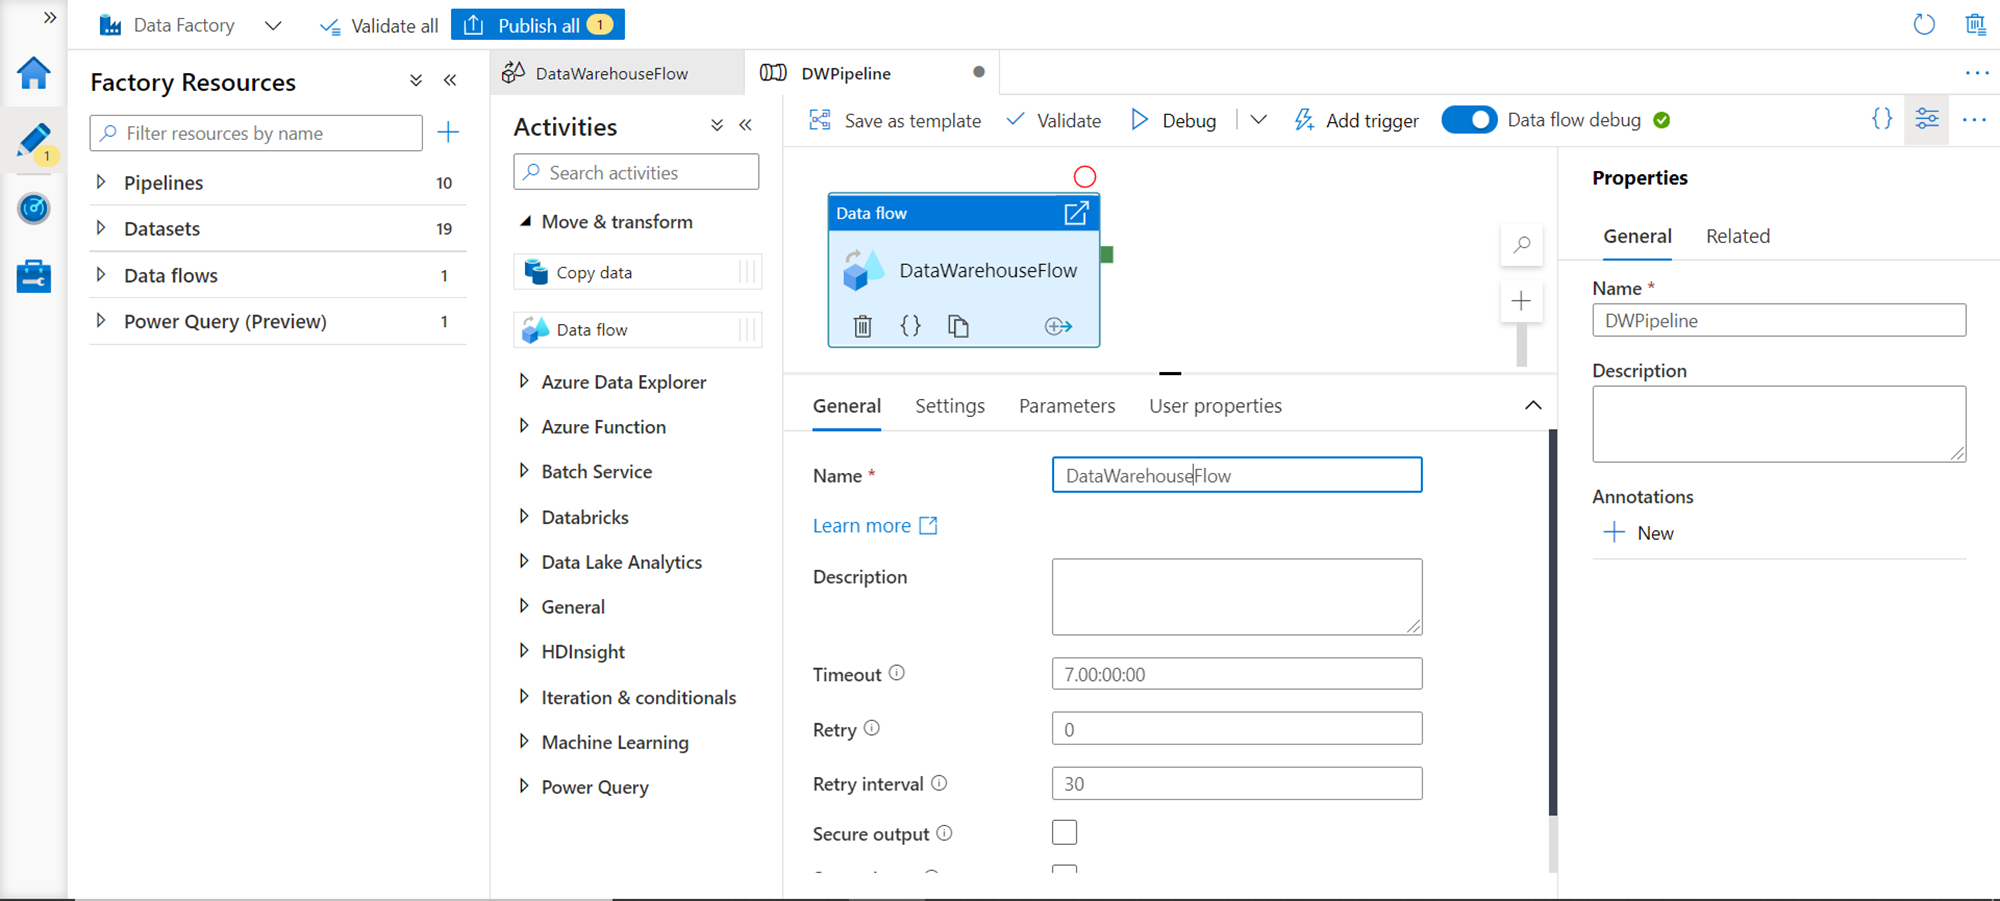Click the Publish all button

(538, 25)
